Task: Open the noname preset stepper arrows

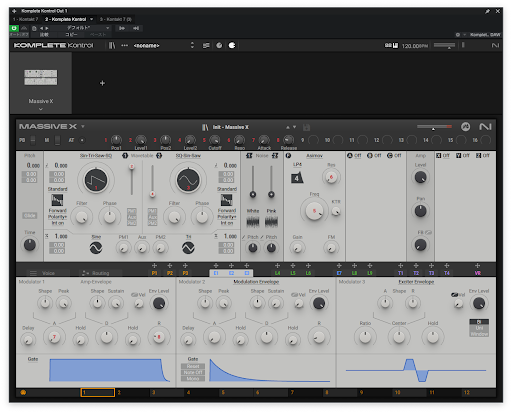Action: coord(192,45)
